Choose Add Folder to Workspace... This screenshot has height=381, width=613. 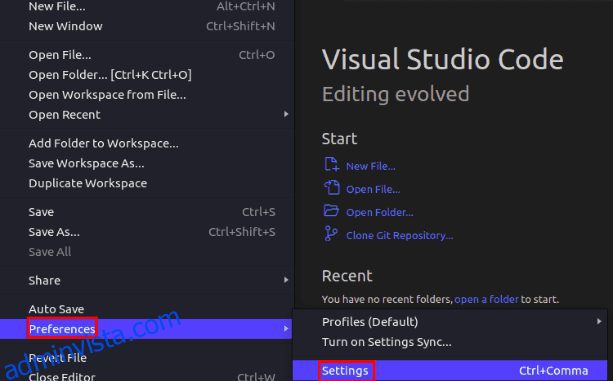147,143
